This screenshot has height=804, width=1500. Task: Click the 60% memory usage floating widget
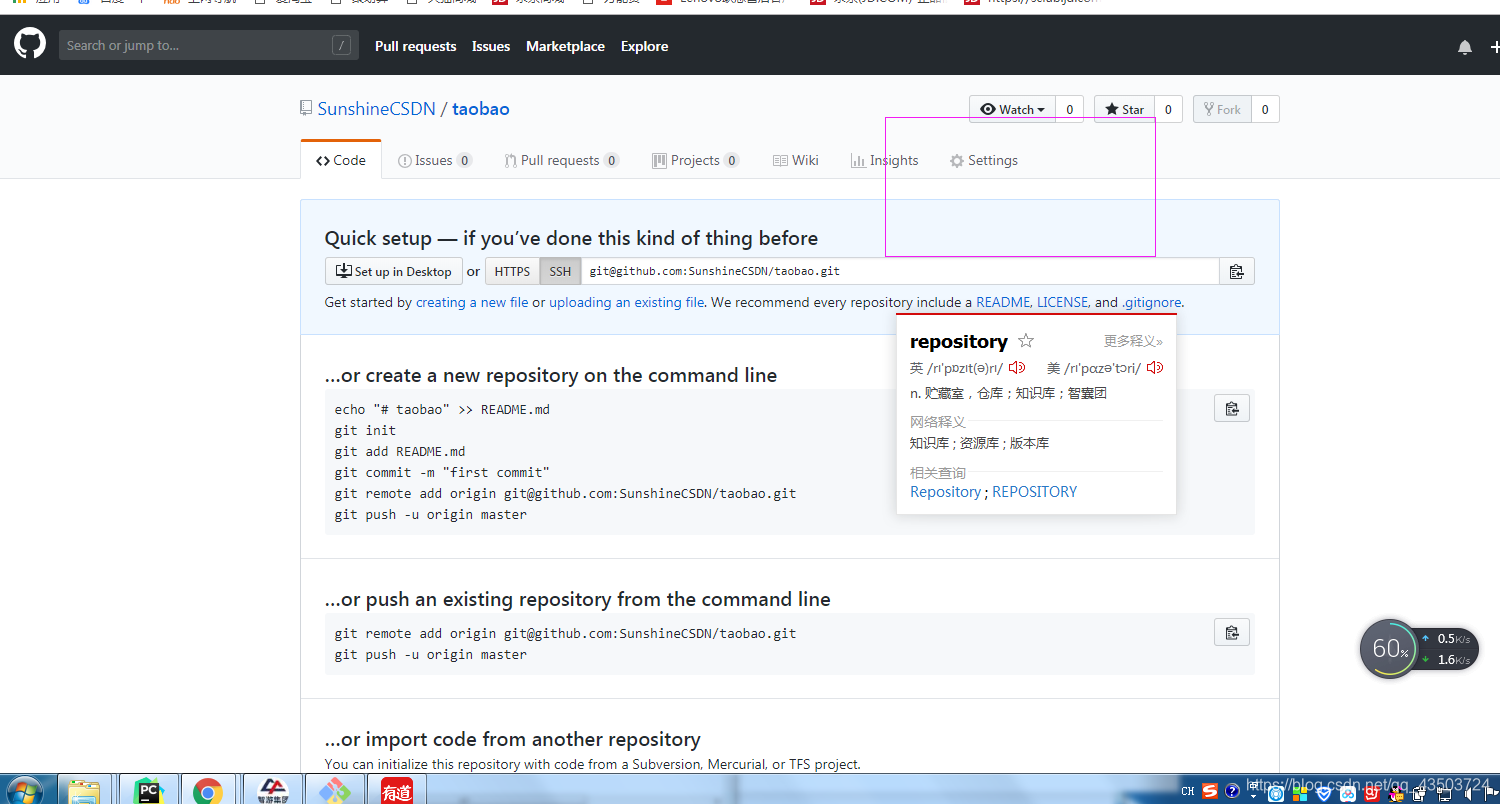pos(1390,649)
